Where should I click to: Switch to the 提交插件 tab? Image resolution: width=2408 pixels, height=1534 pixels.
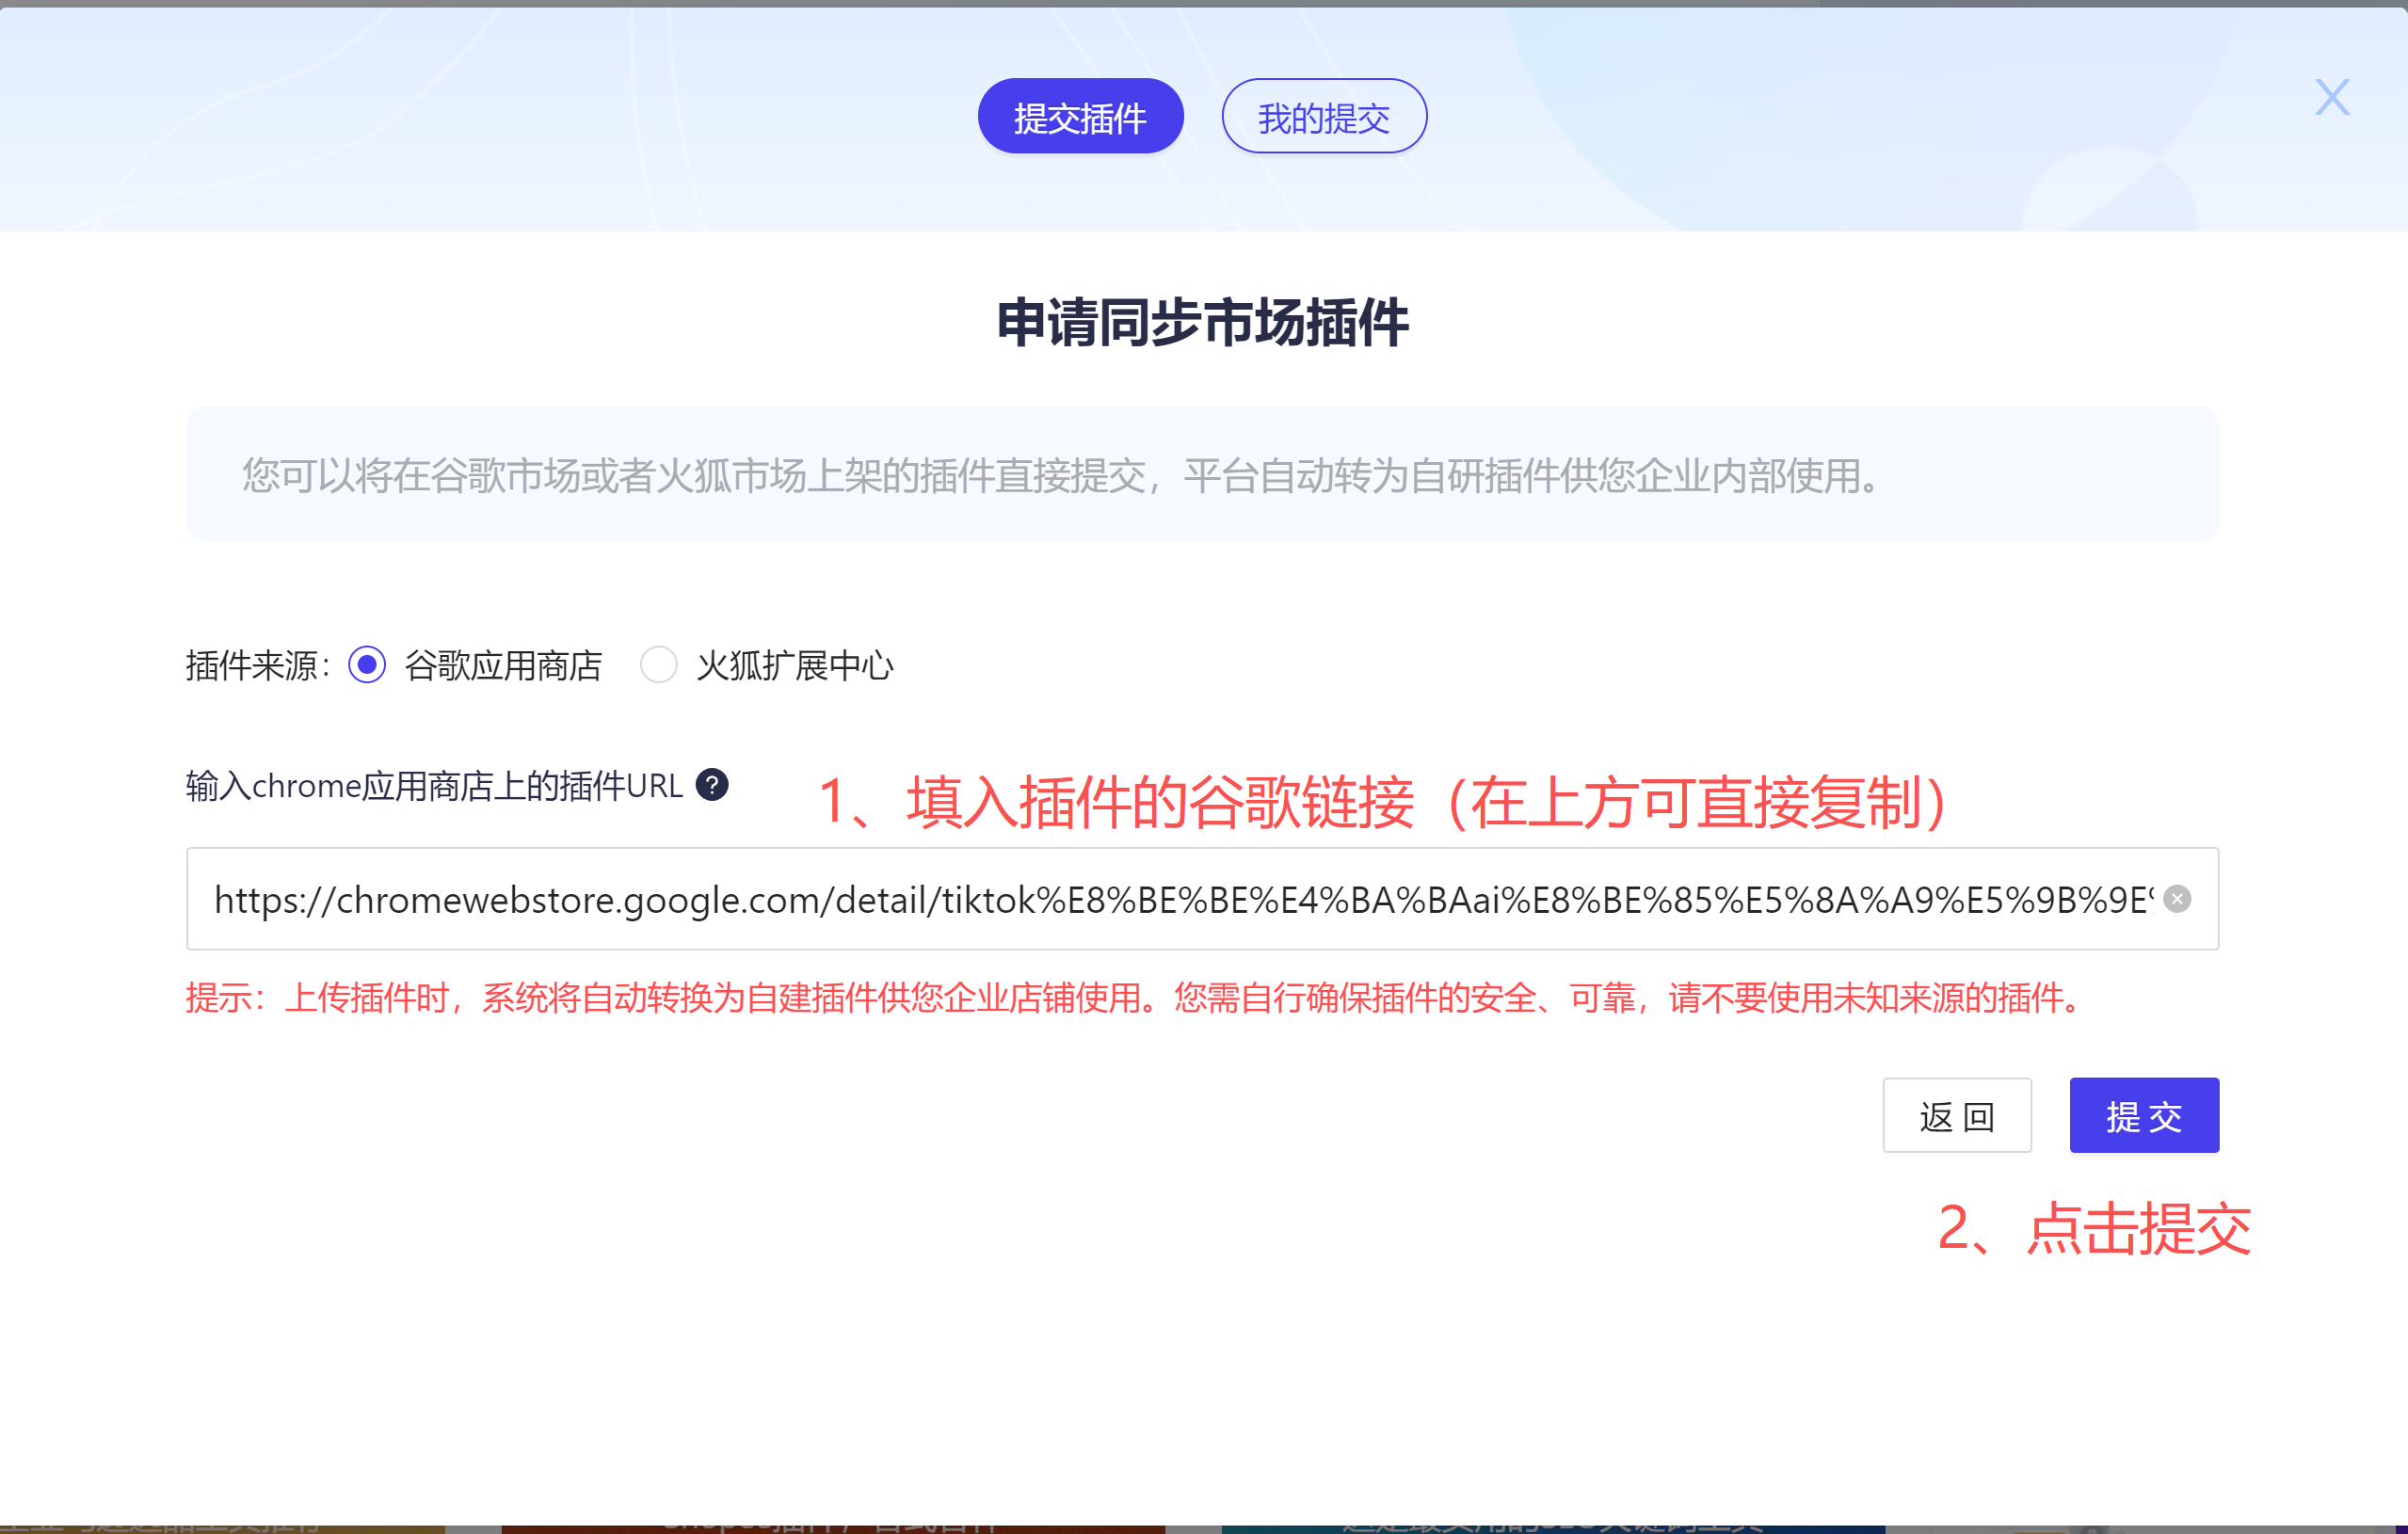click(x=1080, y=117)
